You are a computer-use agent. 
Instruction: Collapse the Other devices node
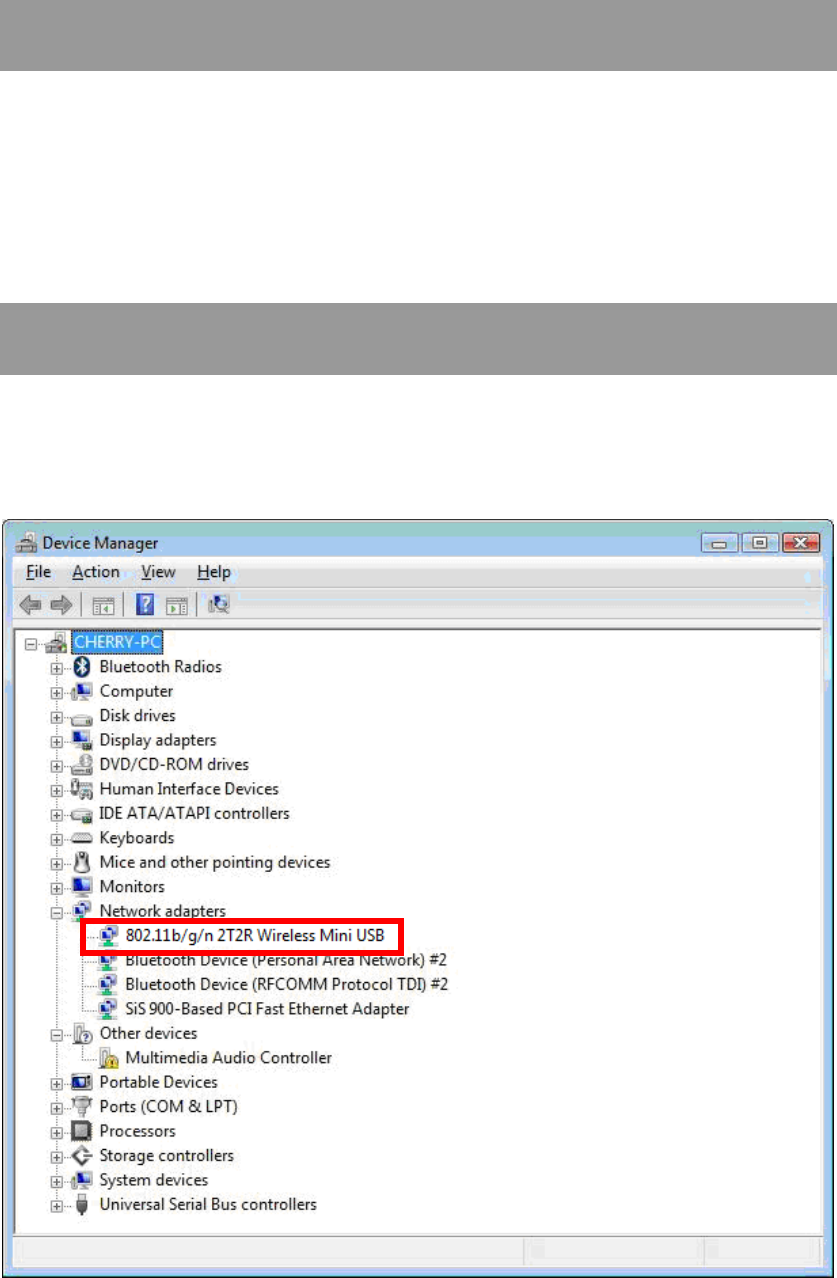point(56,1034)
